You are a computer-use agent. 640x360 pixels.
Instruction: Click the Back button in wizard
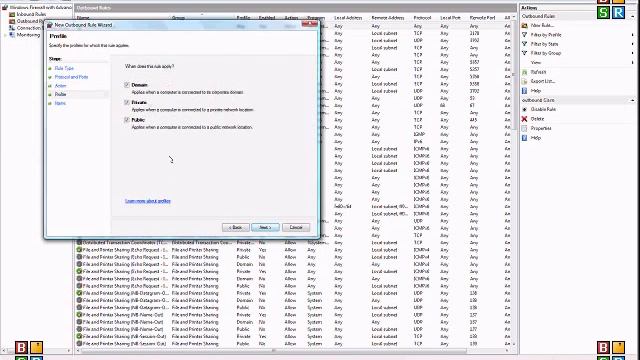tap(236, 227)
